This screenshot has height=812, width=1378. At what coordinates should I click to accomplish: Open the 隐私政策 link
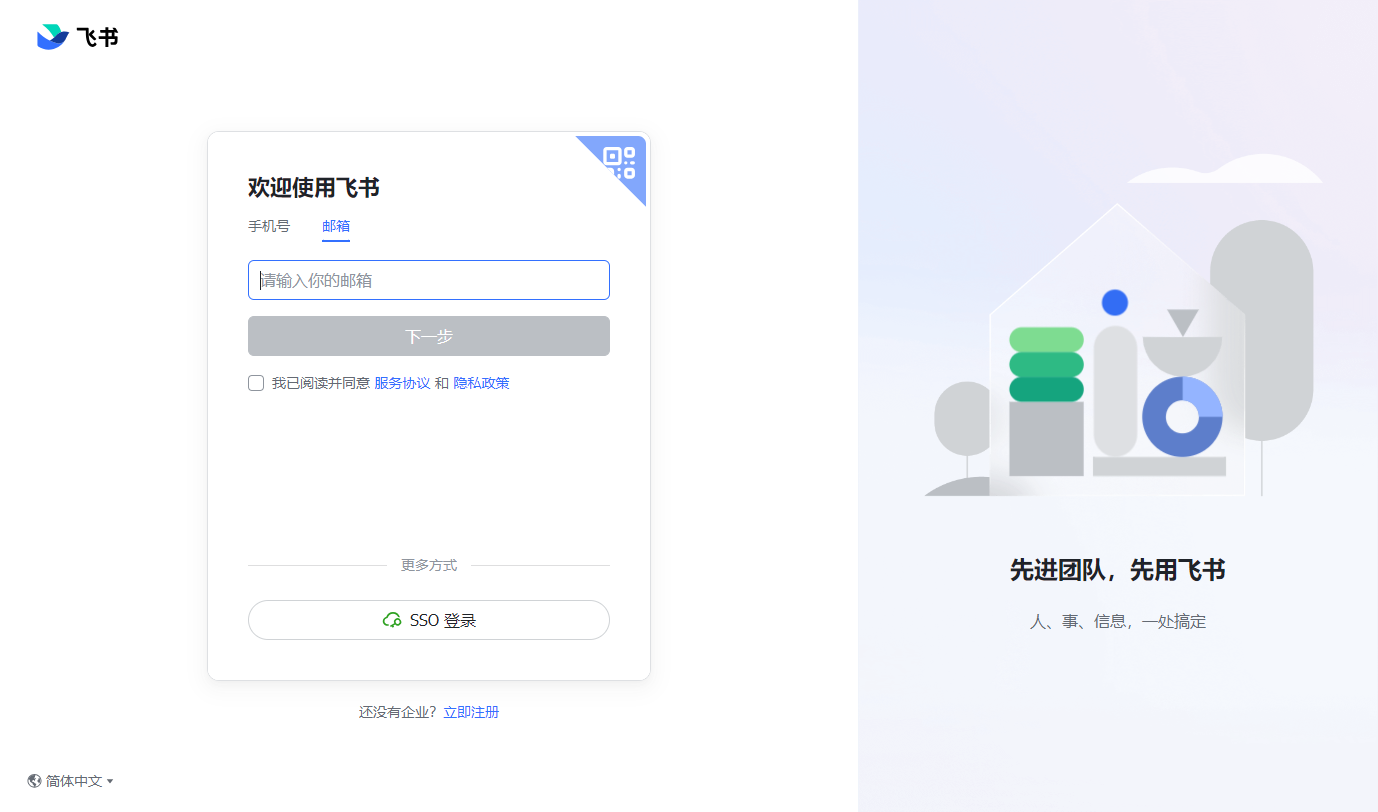(x=481, y=383)
